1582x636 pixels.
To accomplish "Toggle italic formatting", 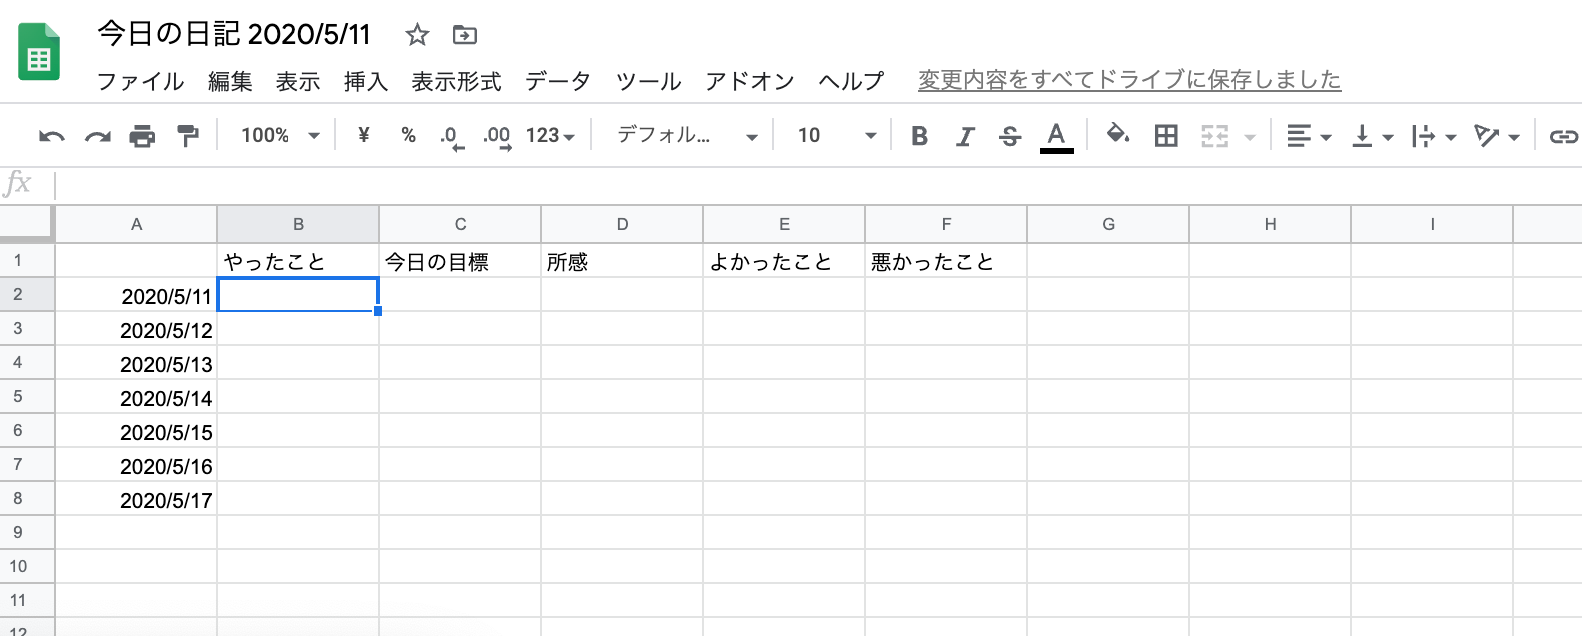I will point(965,136).
